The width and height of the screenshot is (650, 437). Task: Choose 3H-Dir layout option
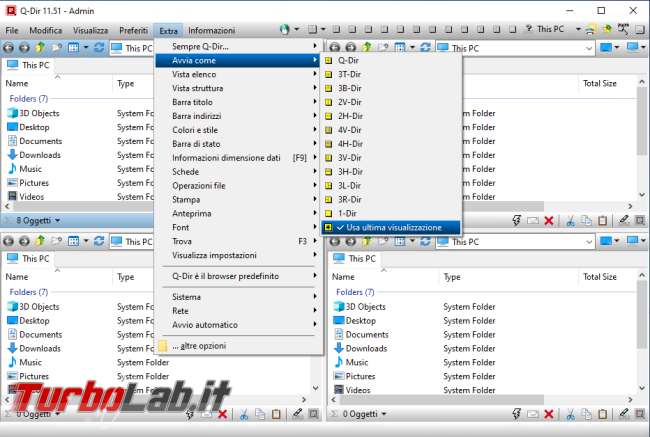coord(391,172)
